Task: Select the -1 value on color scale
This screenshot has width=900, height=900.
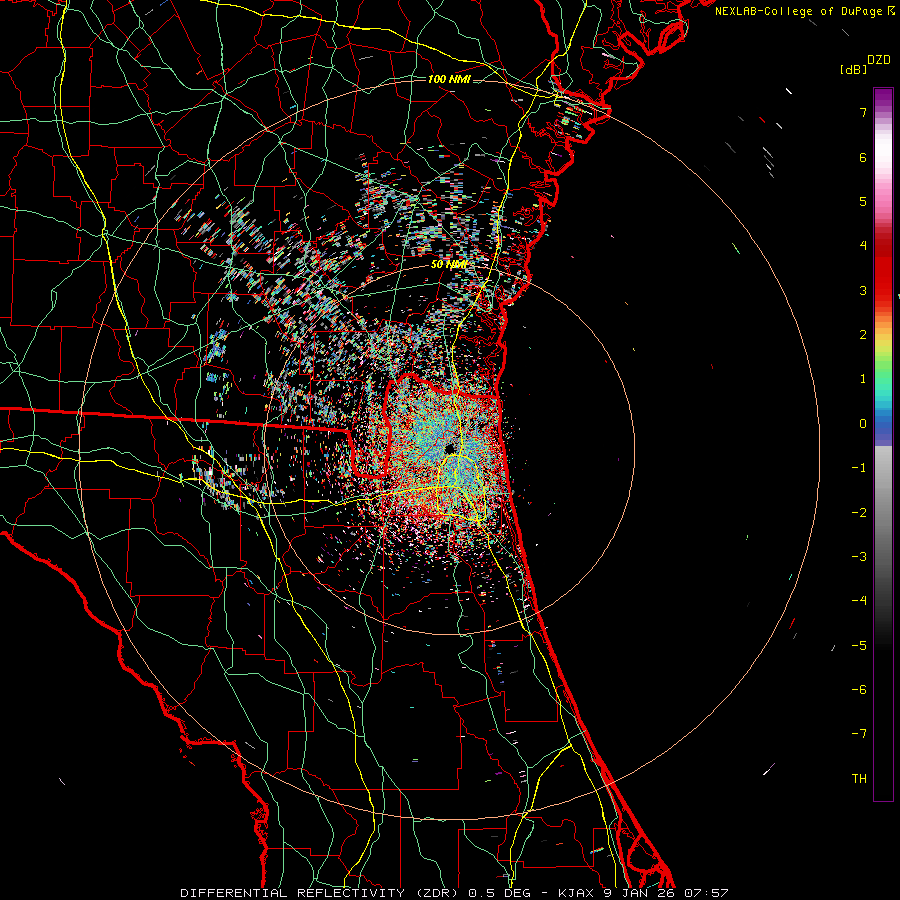Action: [x=859, y=468]
